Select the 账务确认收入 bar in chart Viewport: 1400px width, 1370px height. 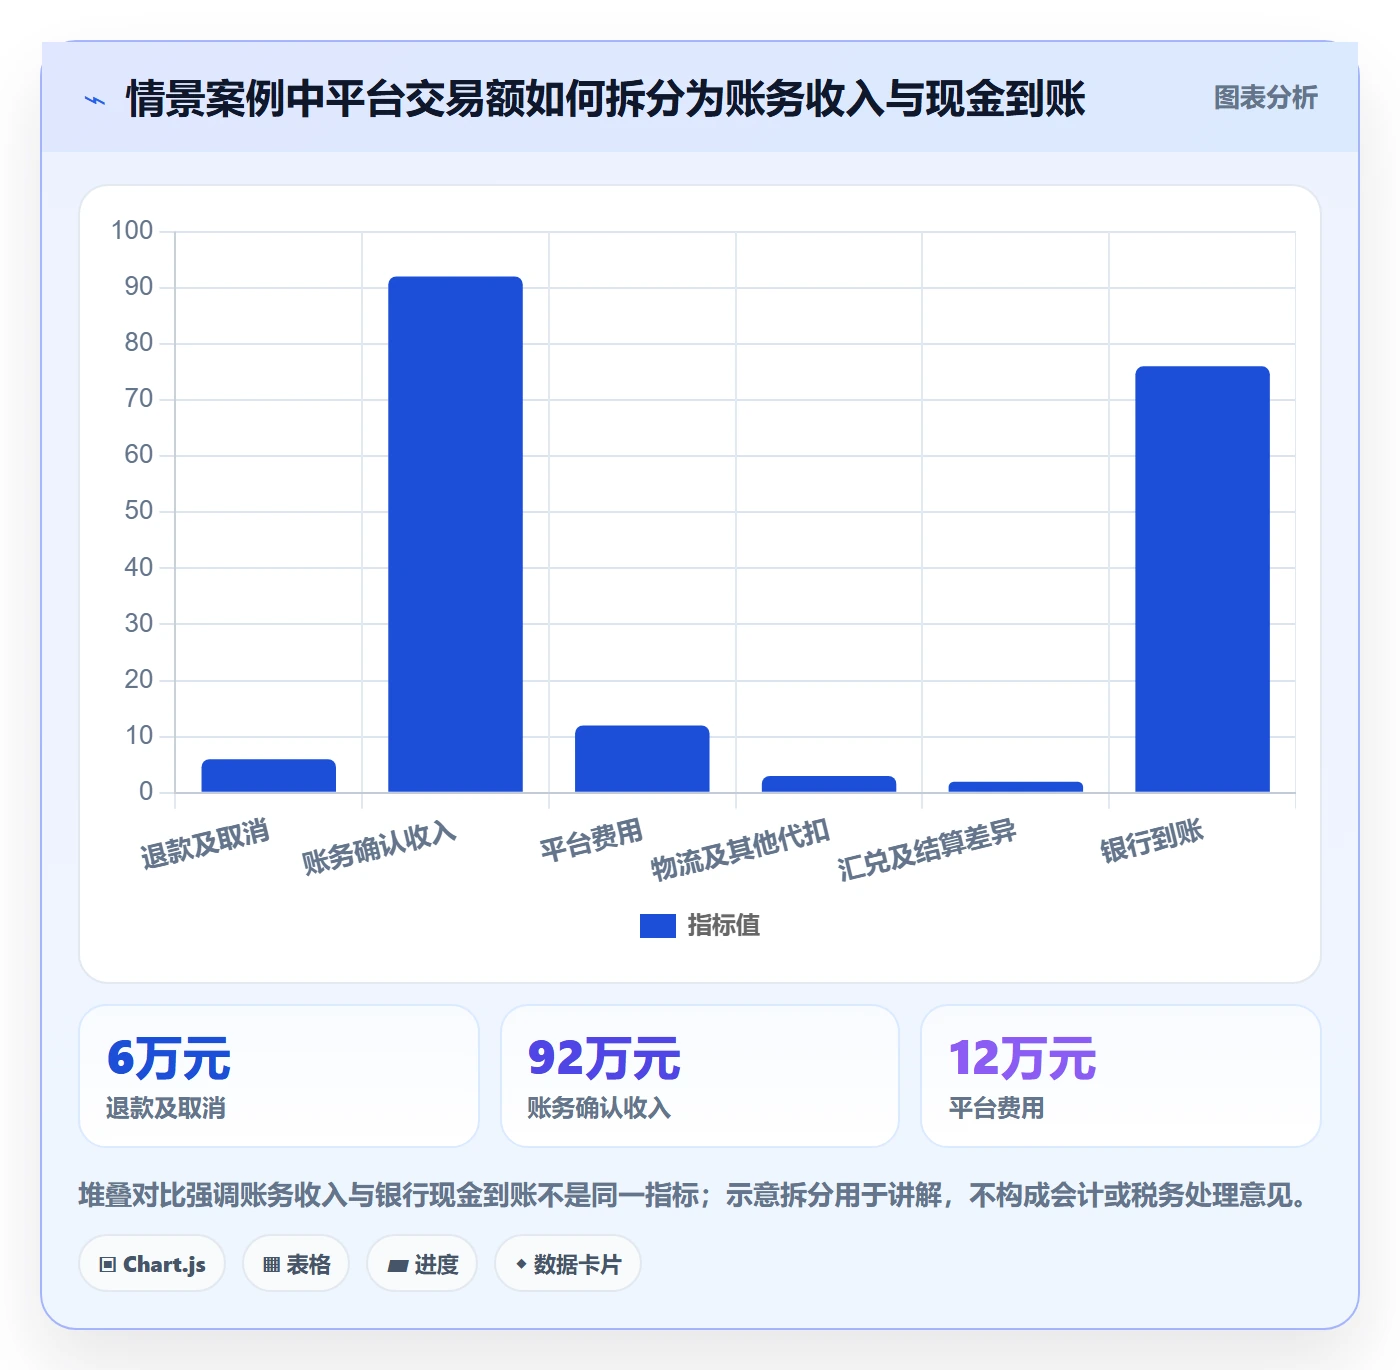tap(455, 534)
